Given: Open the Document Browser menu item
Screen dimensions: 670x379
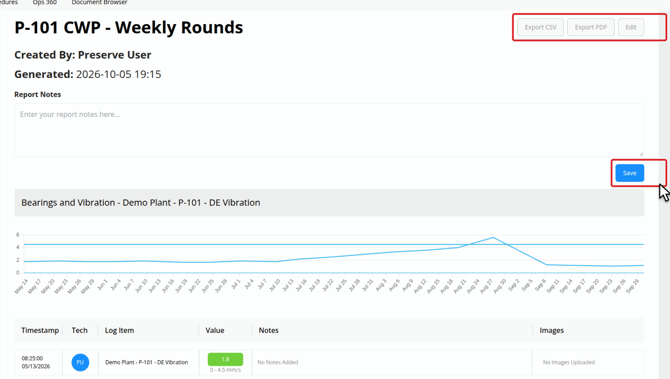Looking at the screenshot, I should [x=99, y=3].
